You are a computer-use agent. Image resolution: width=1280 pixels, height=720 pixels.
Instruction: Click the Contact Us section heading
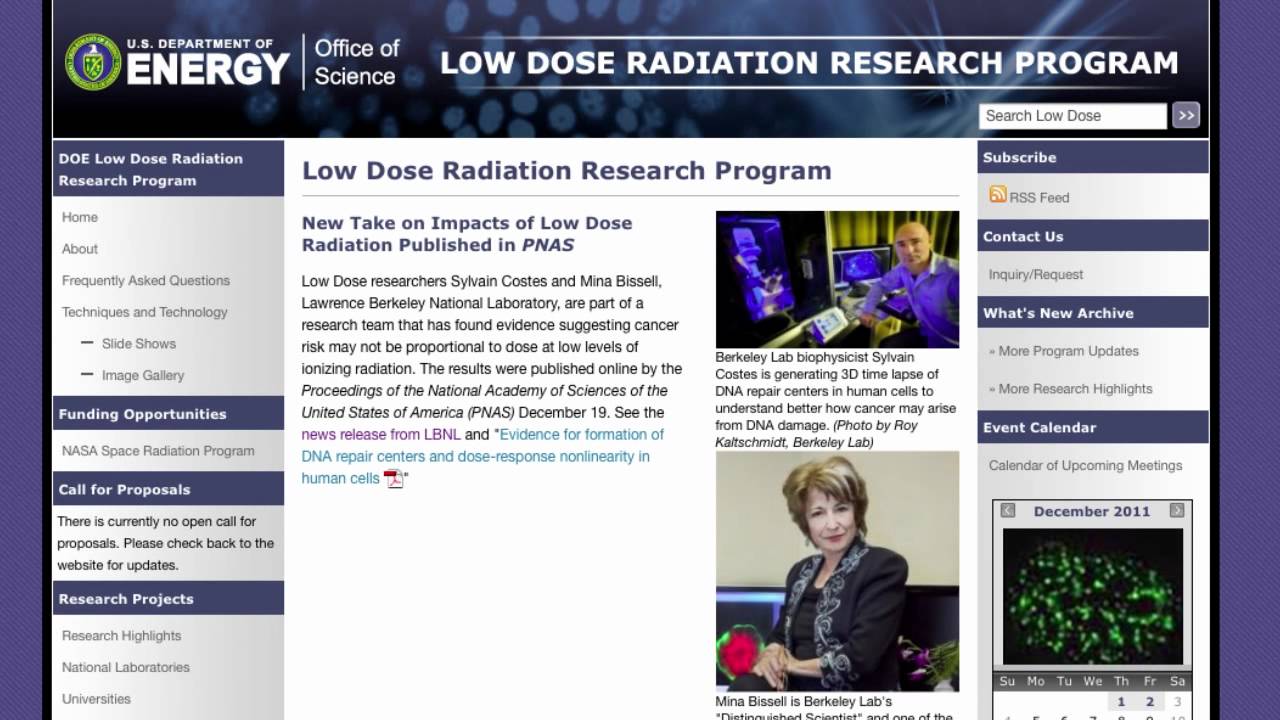[1093, 236]
